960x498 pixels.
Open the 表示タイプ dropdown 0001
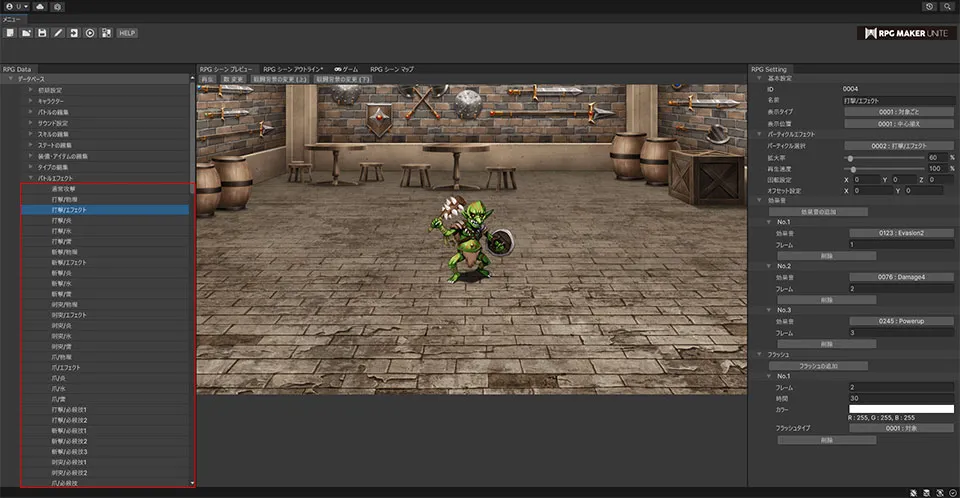coord(901,112)
